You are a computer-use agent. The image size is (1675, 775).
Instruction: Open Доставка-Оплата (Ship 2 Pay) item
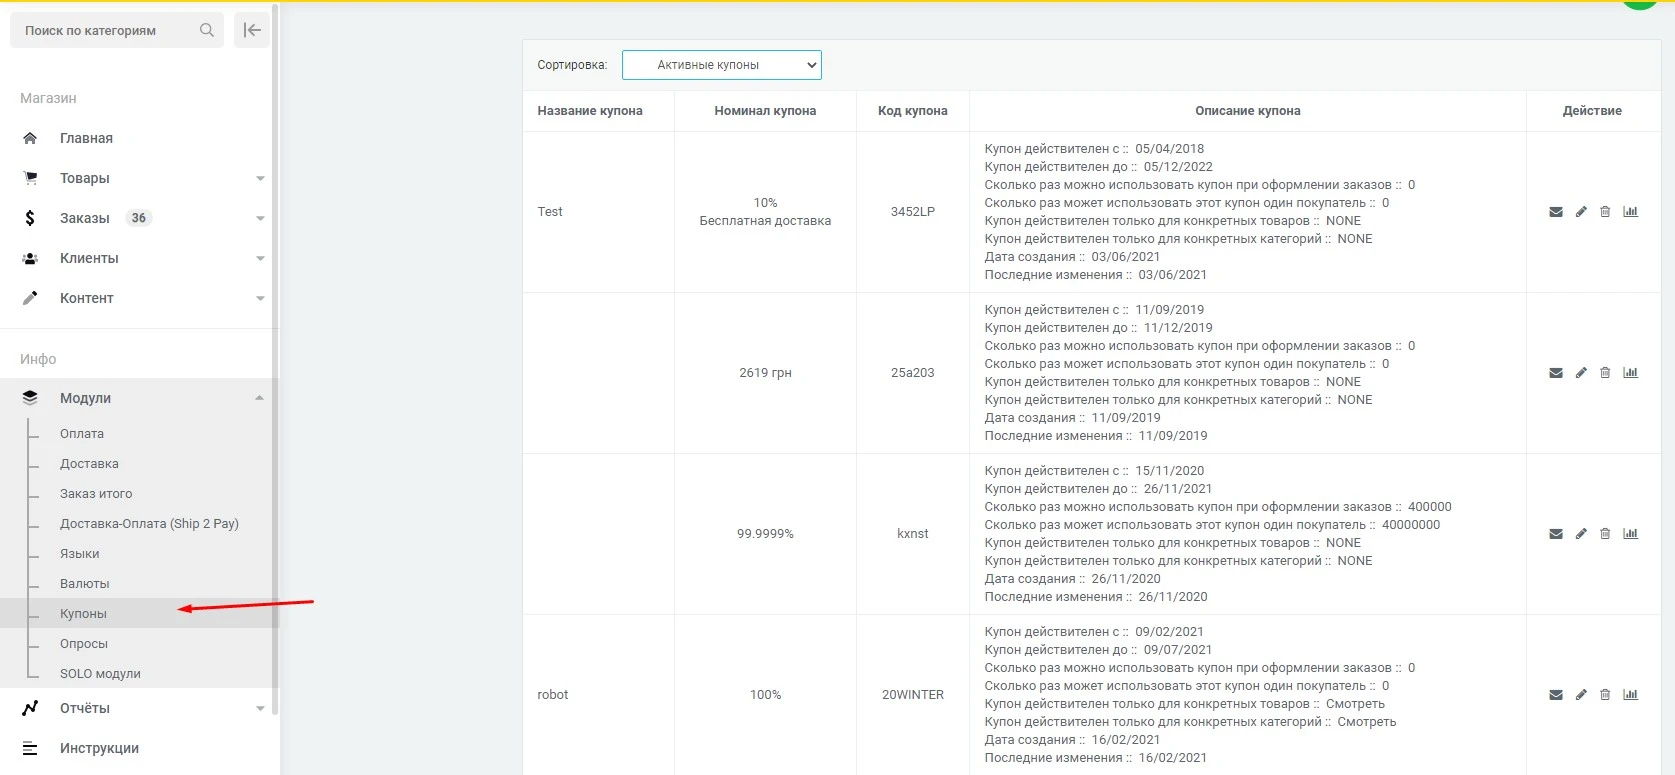pos(149,524)
